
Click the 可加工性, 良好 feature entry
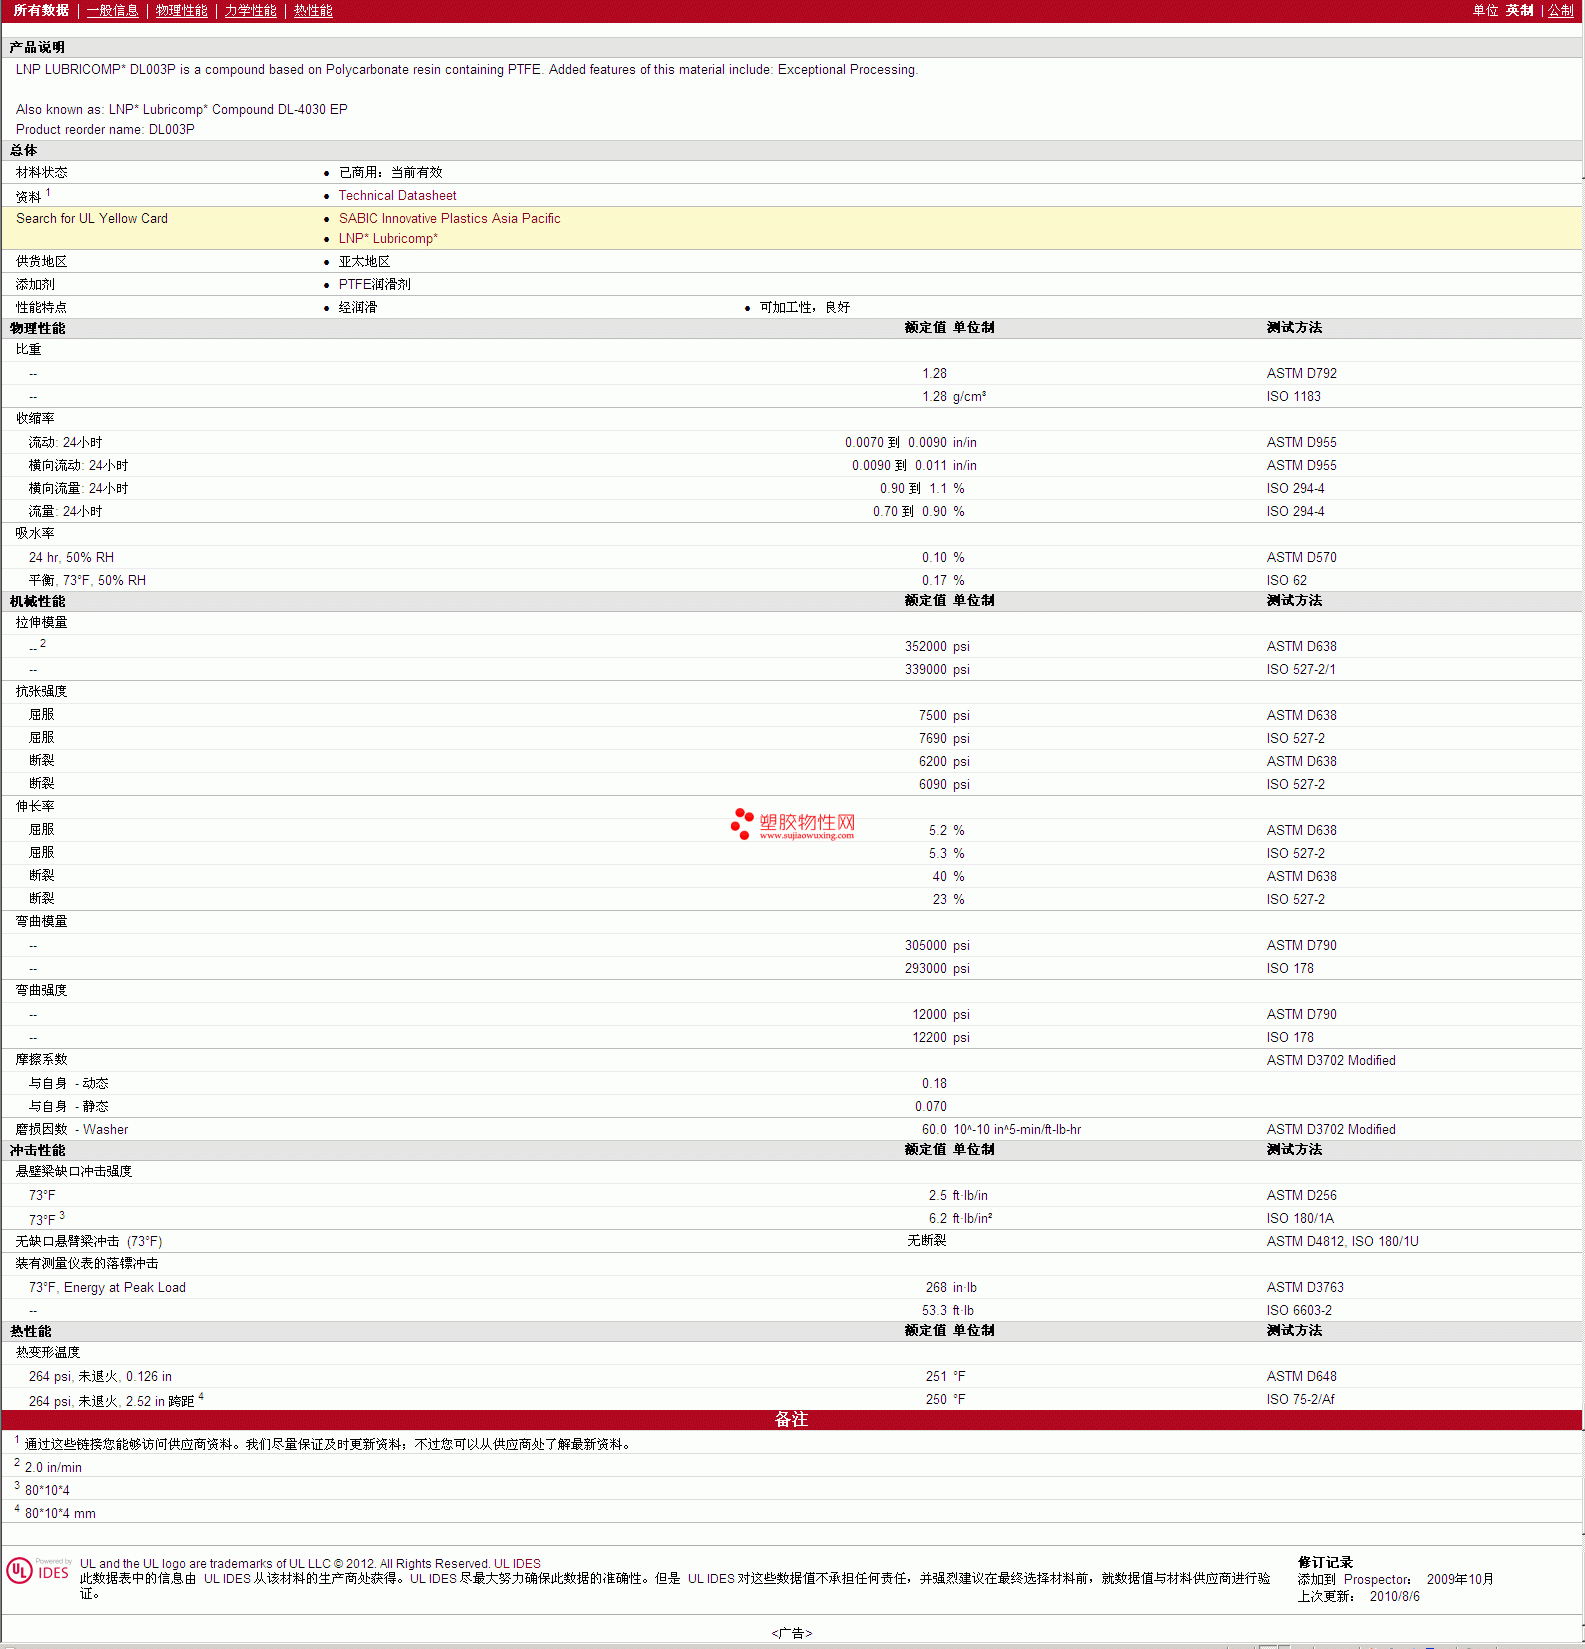click(804, 308)
